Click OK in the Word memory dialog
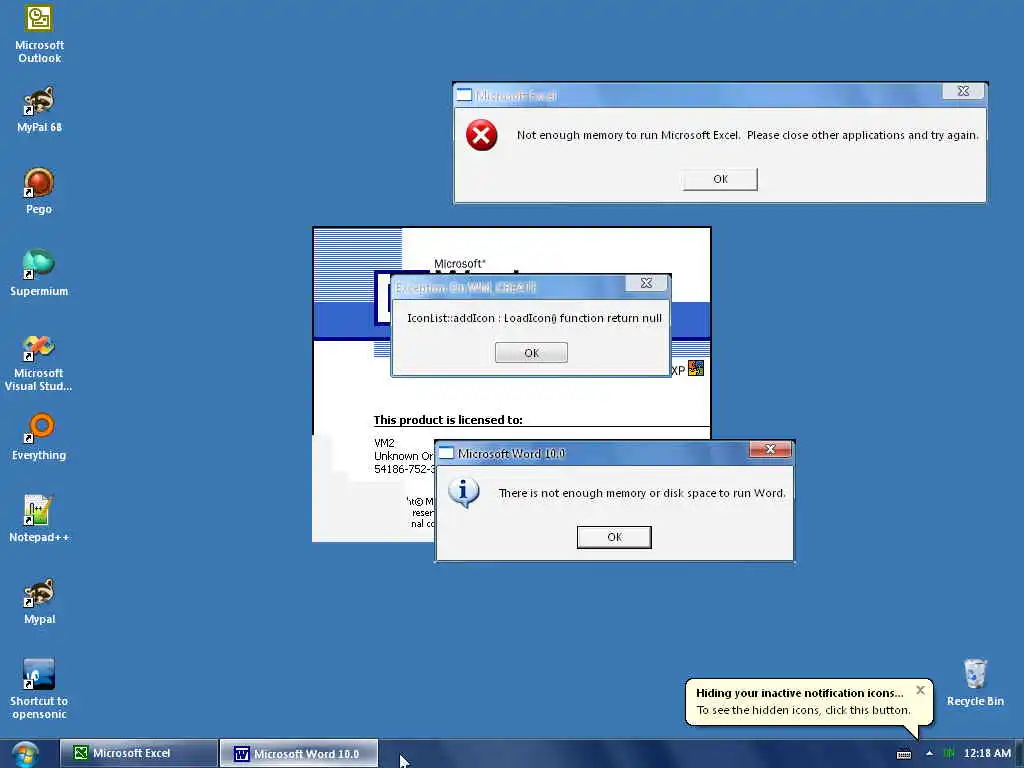1024x768 pixels. click(614, 537)
